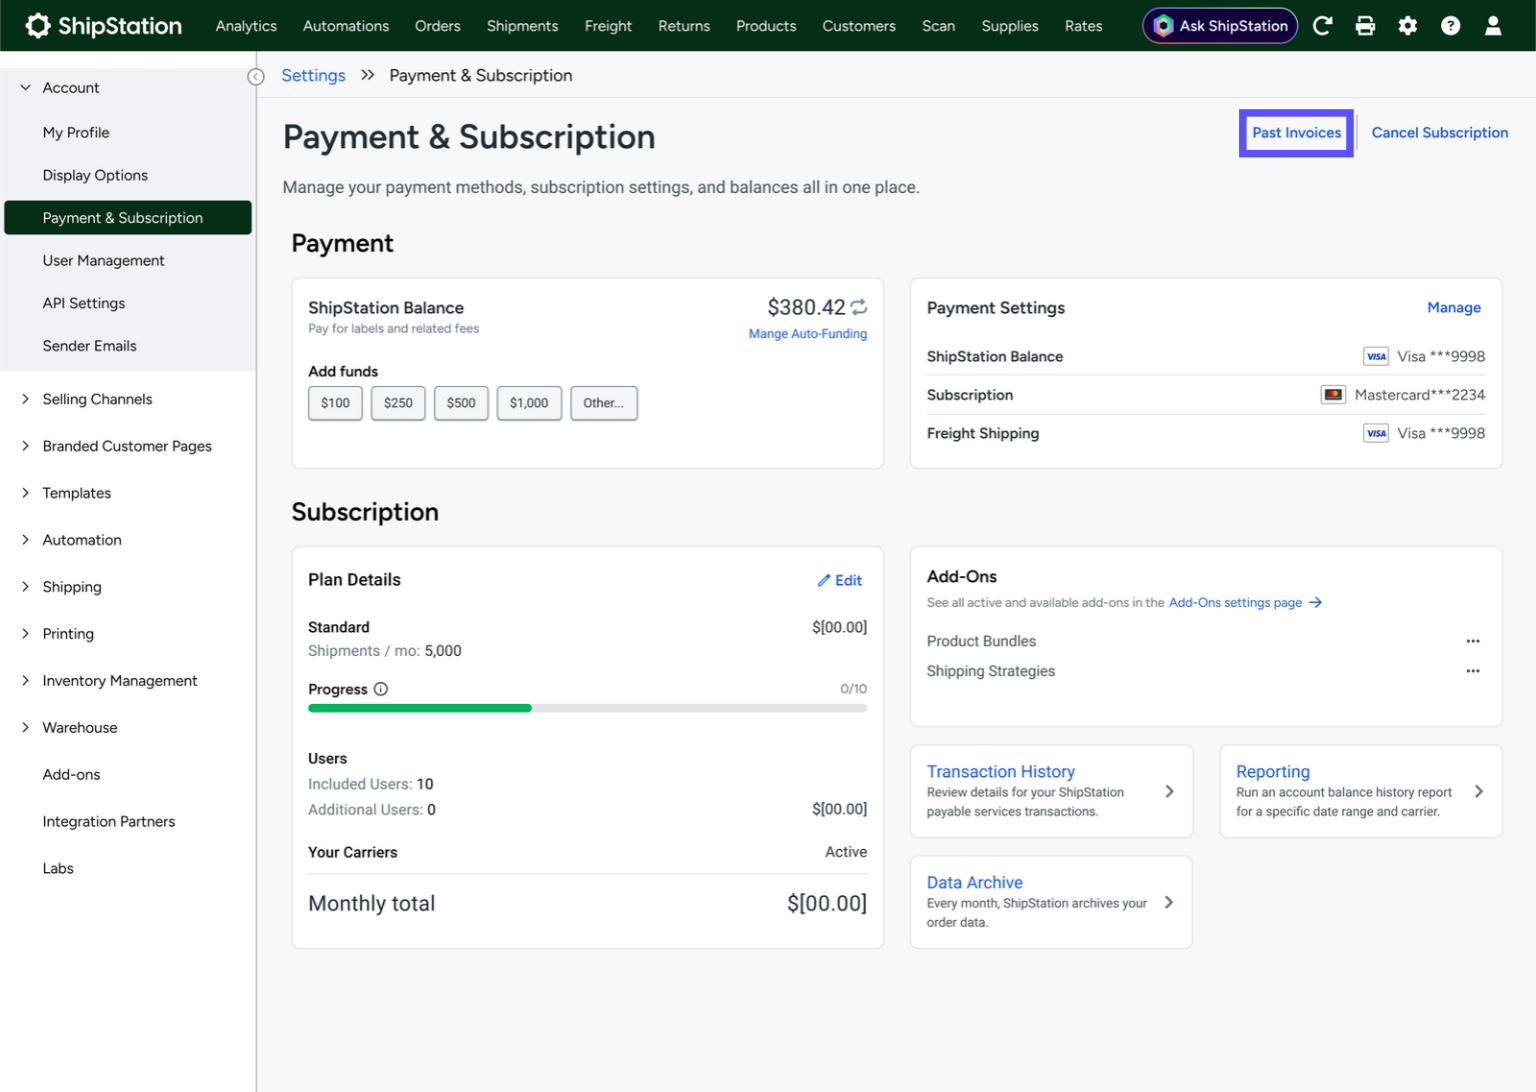This screenshot has height=1092, width=1536.
Task: Open Customers in top navigation
Action: (859, 26)
